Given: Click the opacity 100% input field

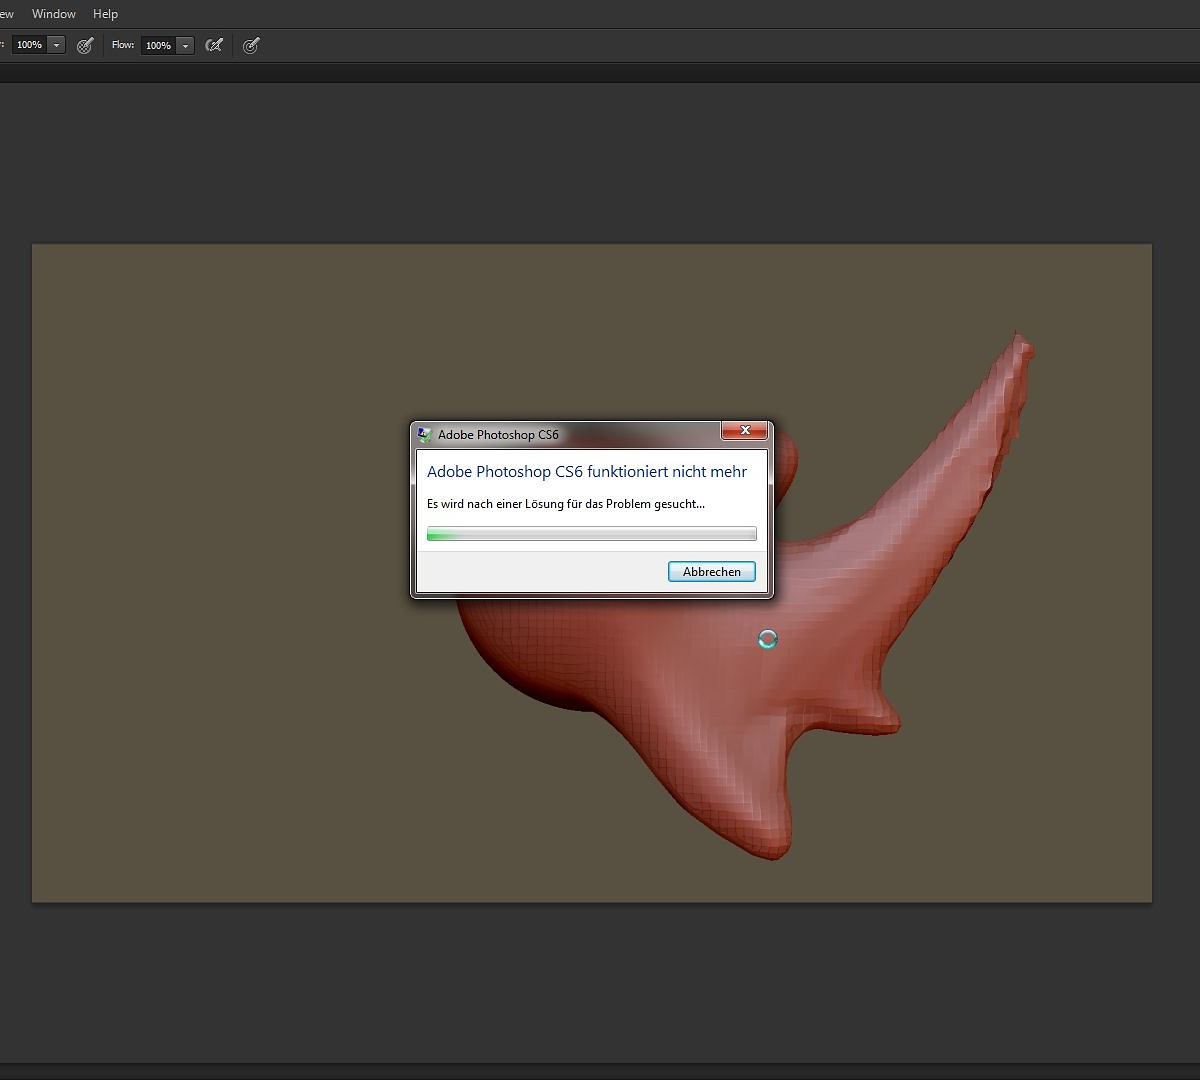Looking at the screenshot, I should (x=30, y=45).
